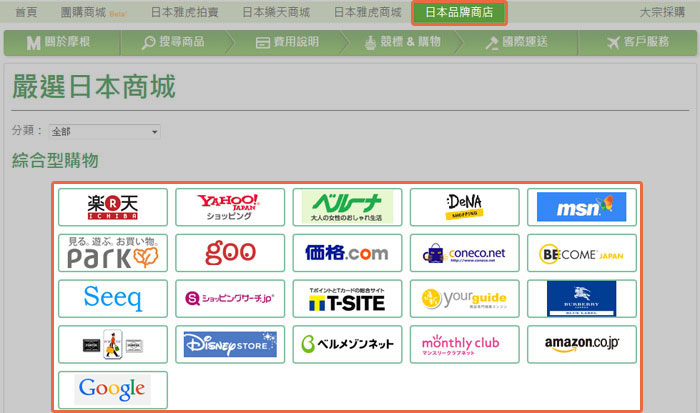Go to the 首頁 home tab
The width and height of the screenshot is (700, 413).
coord(26,12)
